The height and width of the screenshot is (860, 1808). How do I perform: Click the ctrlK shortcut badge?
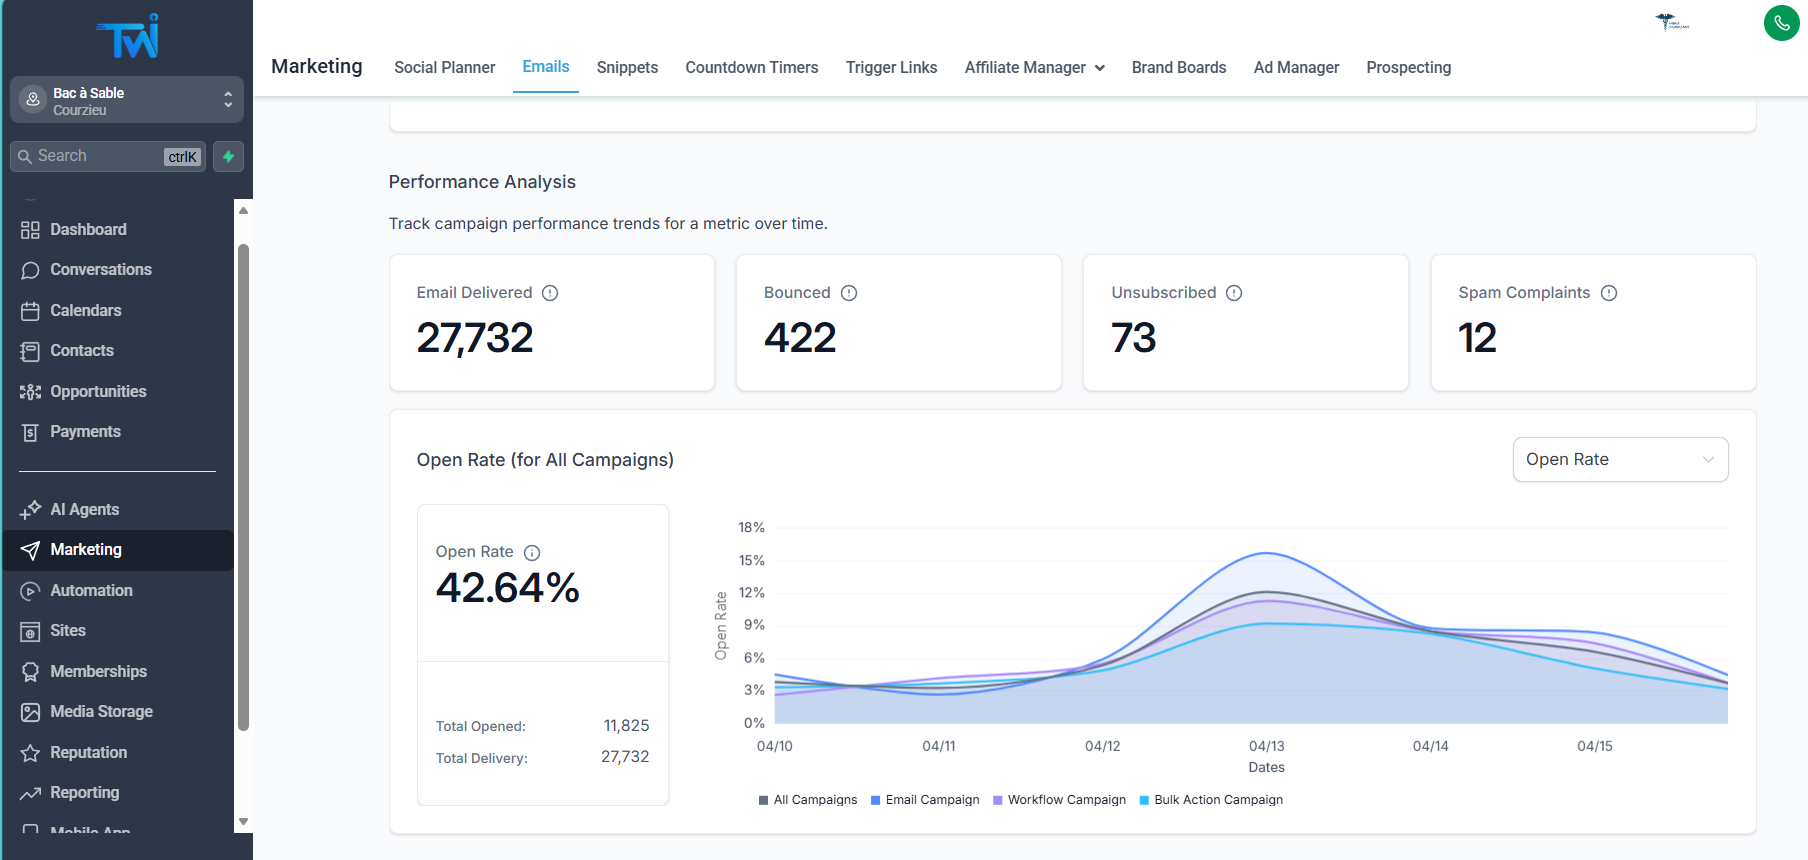pyautogui.click(x=183, y=157)
